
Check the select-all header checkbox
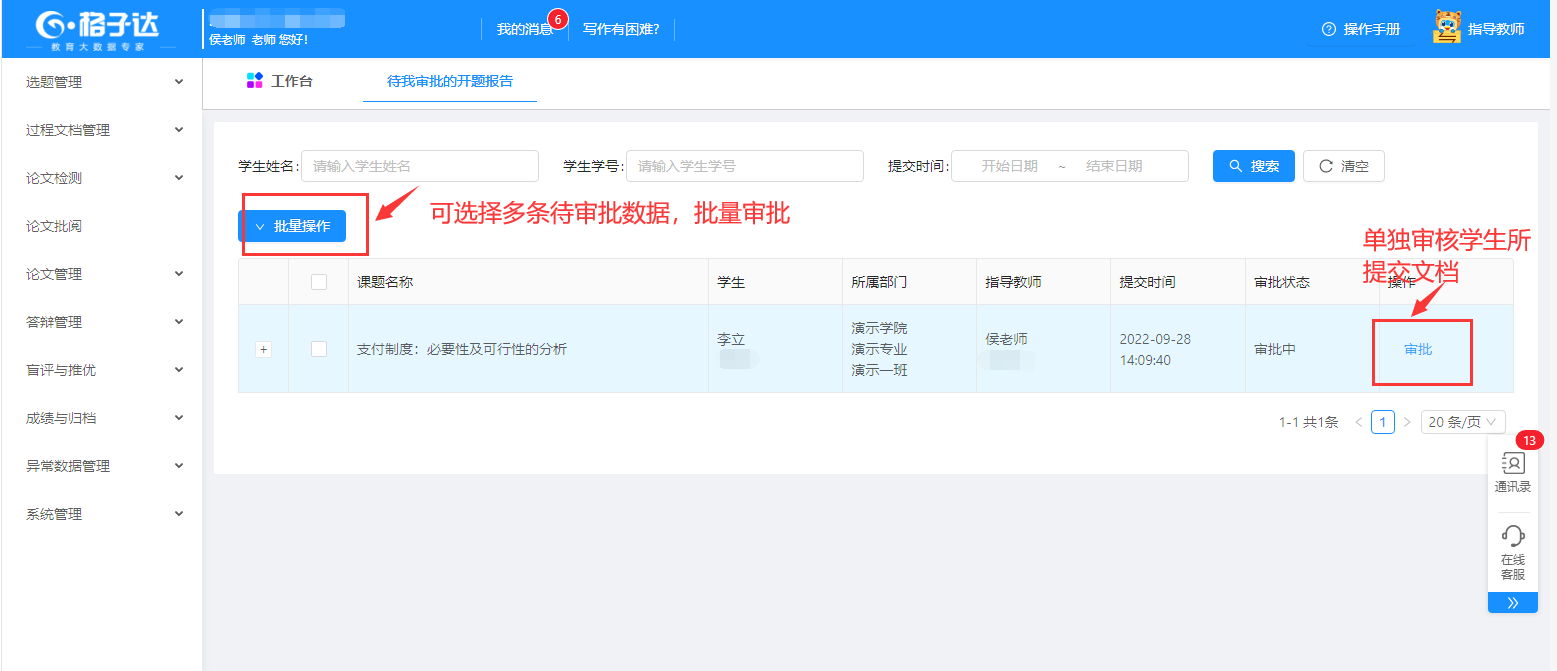(x=319, y=282)
